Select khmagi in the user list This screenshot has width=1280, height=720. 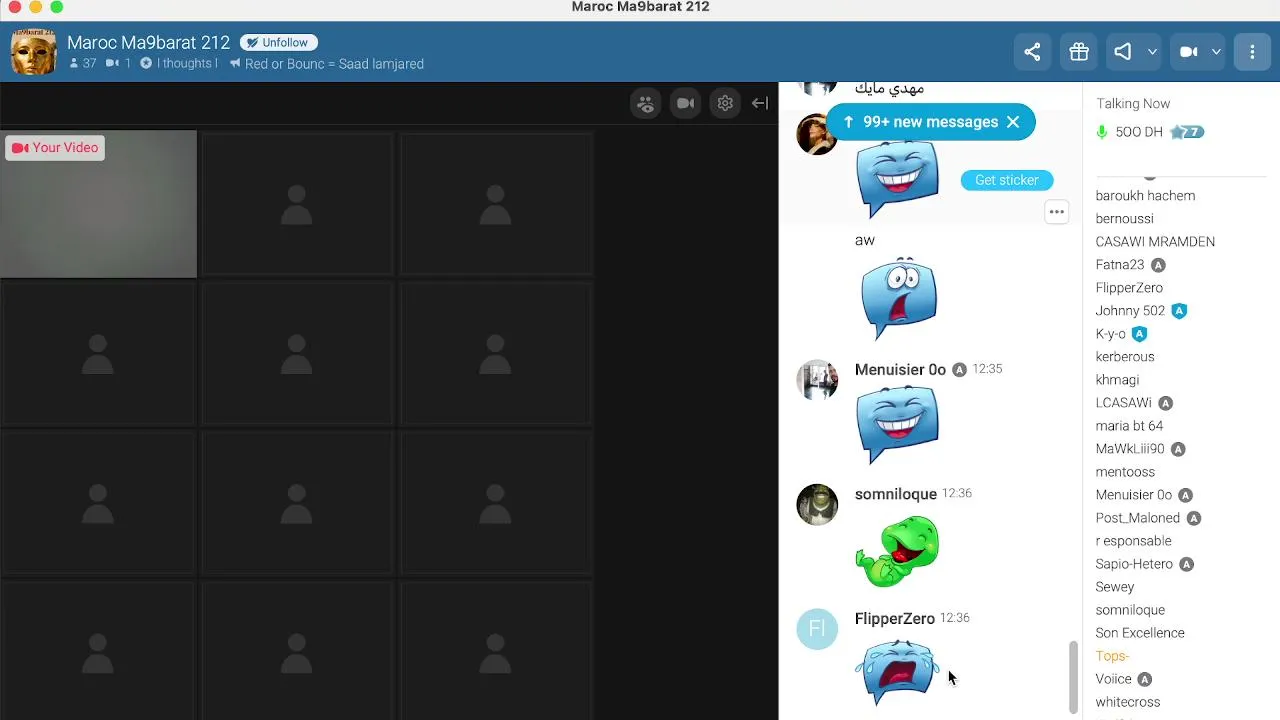point(1117,380)
